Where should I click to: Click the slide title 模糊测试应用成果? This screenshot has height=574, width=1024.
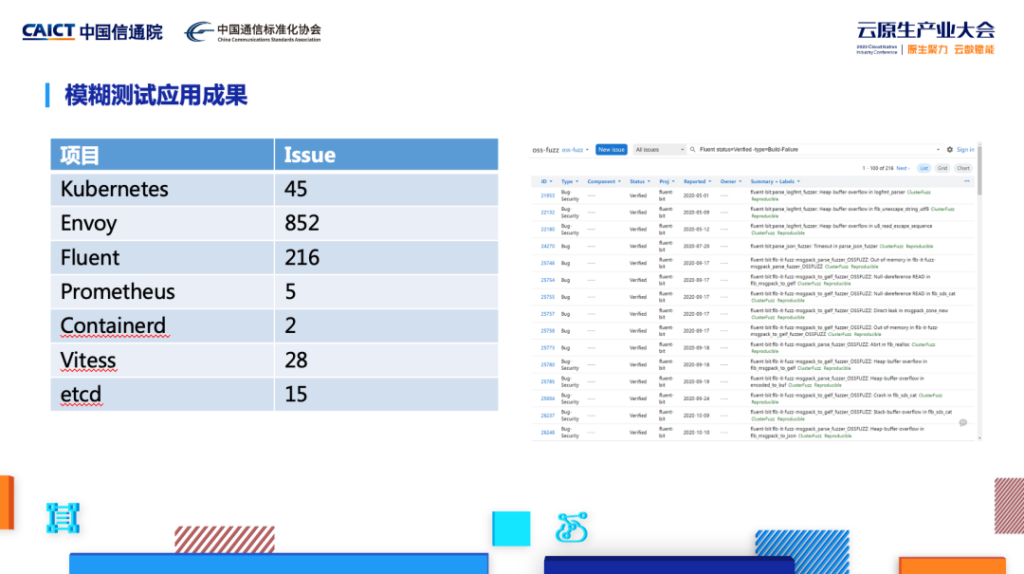(155, 95)
